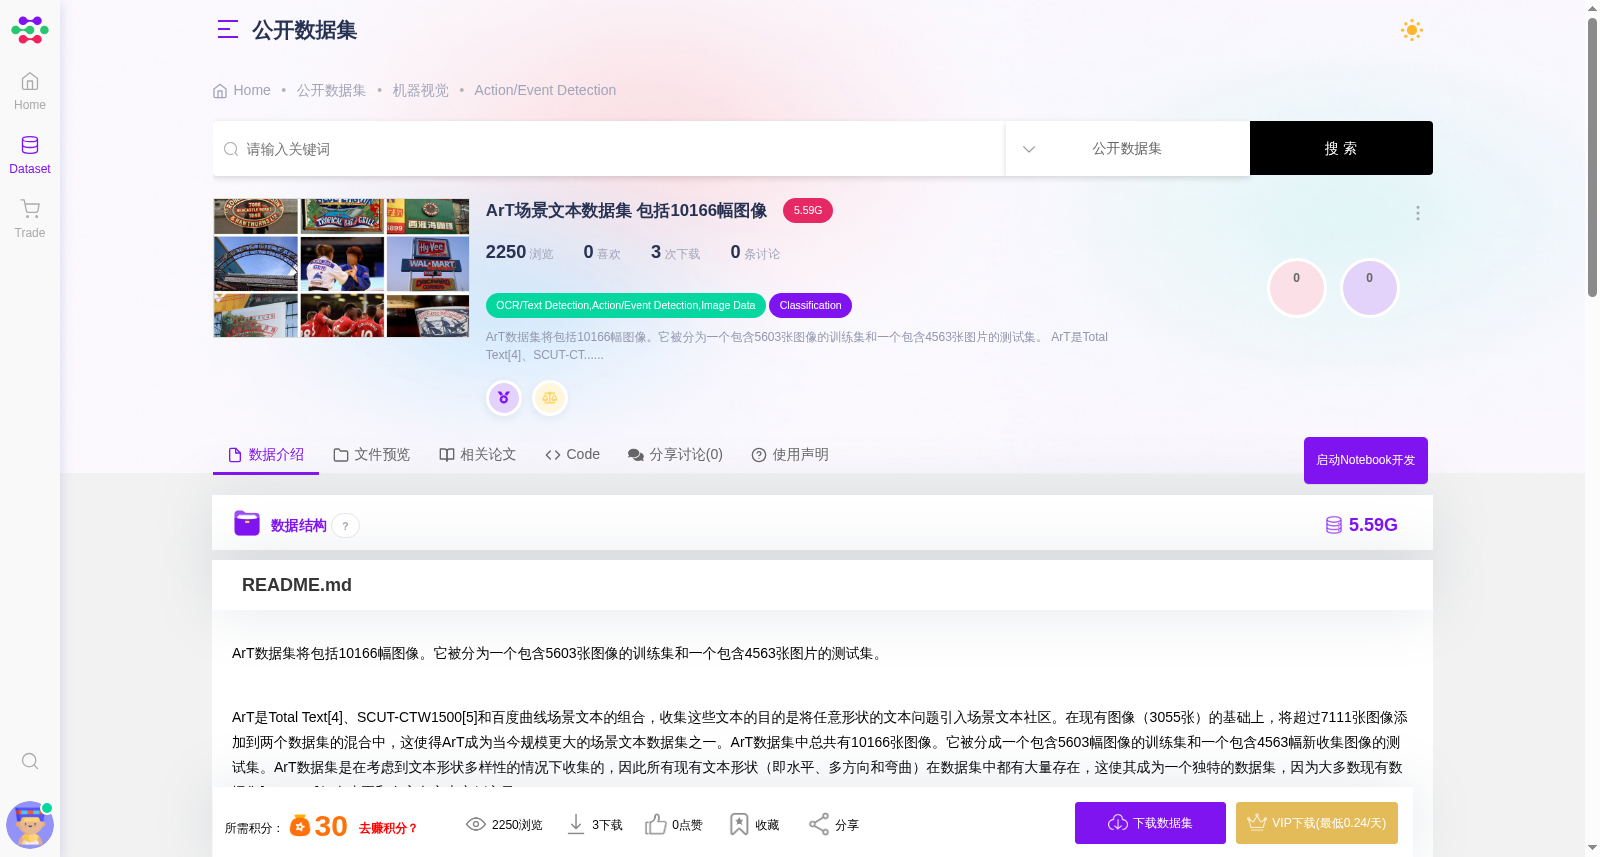
Task: Click the purple medal badge icon
Action: click(504, 398)
